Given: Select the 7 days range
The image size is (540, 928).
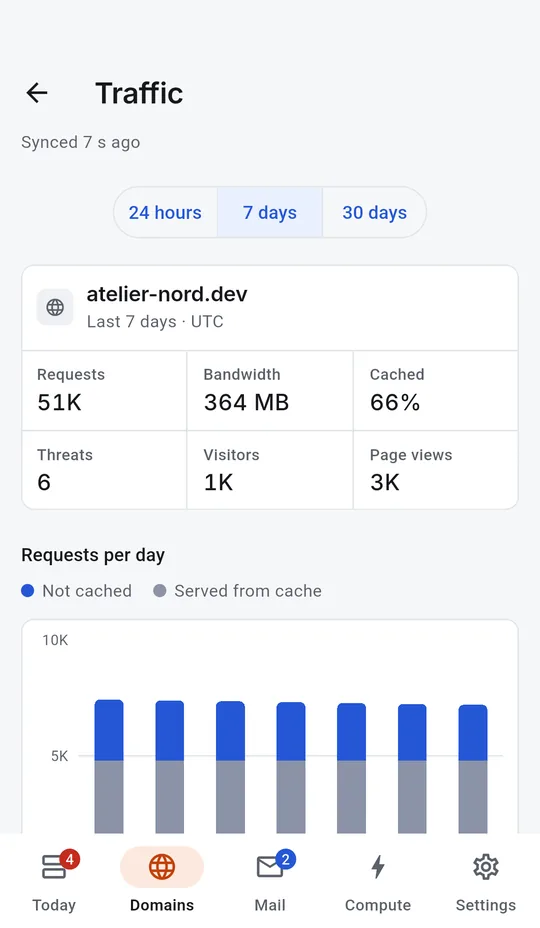Looking at the screenshot, I should [x=270, y=212].
